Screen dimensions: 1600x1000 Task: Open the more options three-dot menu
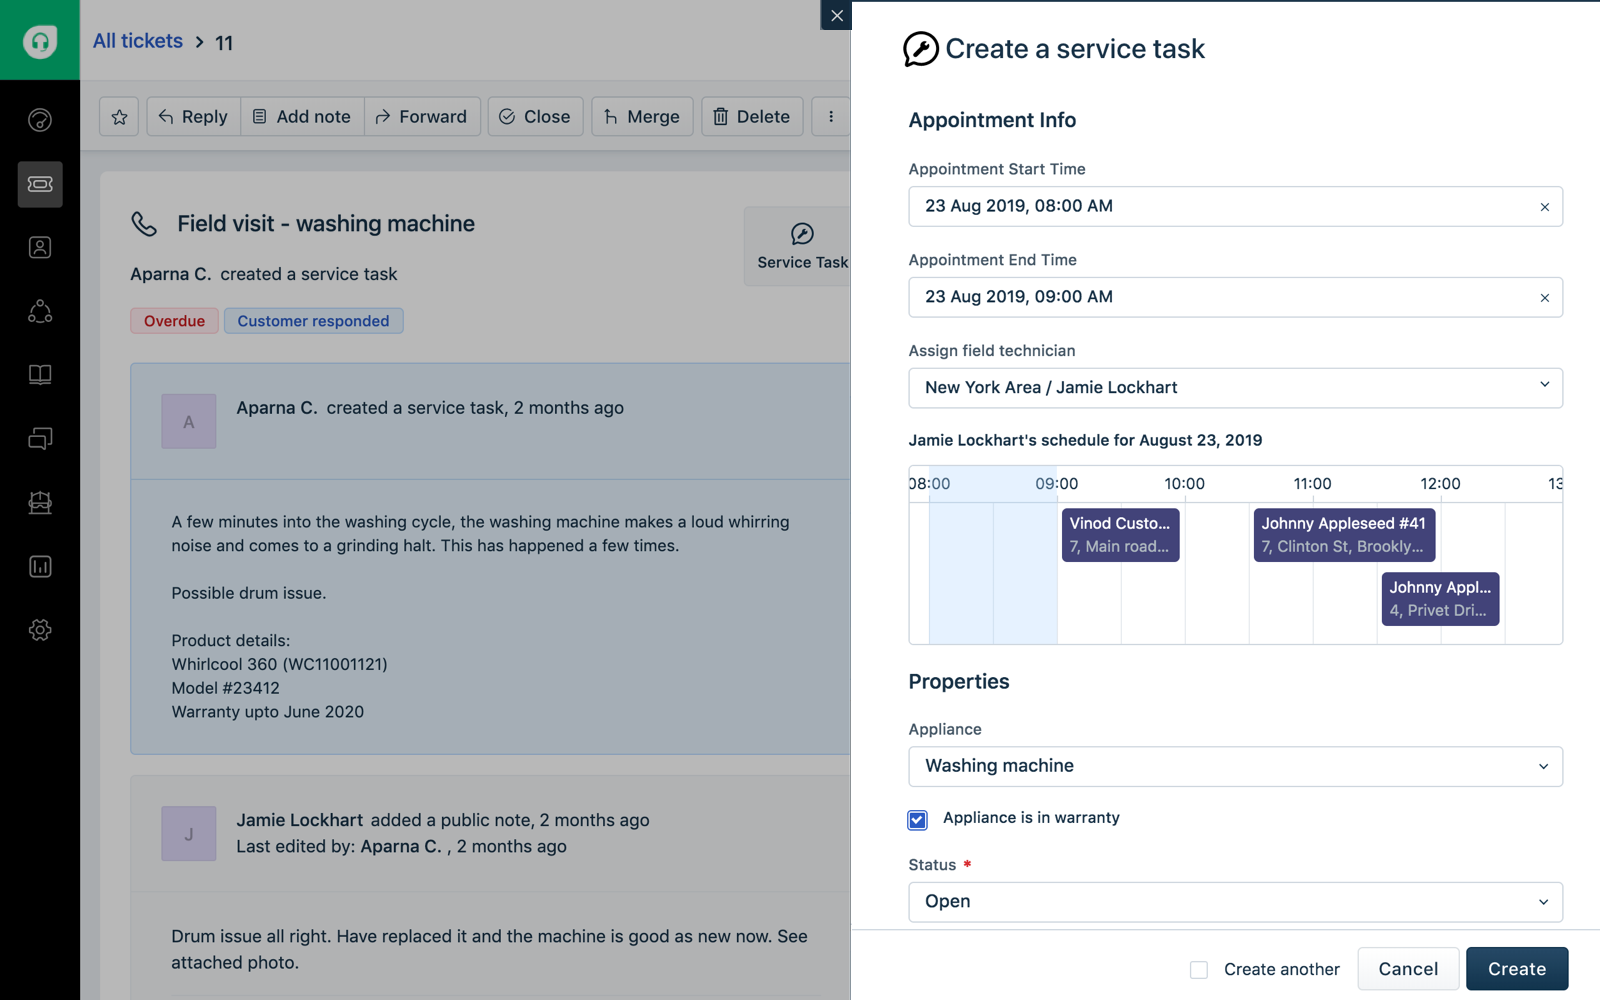(x=830, y=117)
